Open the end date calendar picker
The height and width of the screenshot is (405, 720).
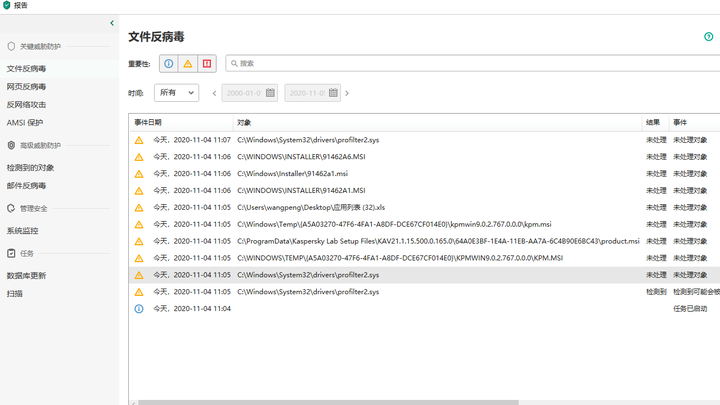click(x=333, y=93)
